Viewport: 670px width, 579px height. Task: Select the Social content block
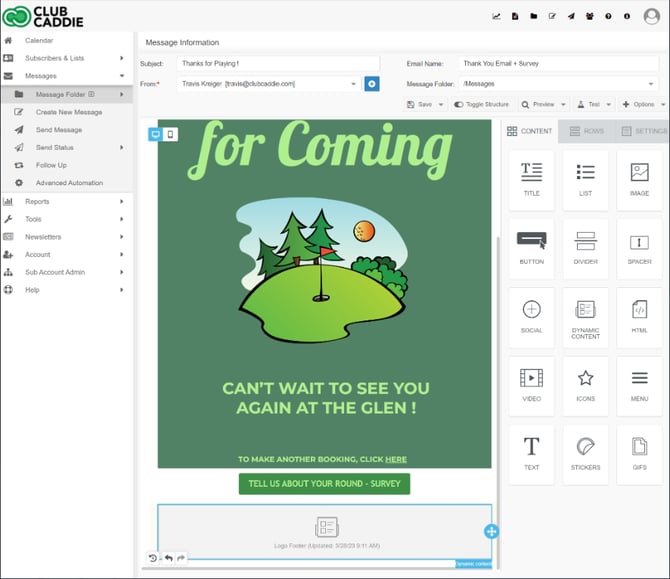point(531,316)
